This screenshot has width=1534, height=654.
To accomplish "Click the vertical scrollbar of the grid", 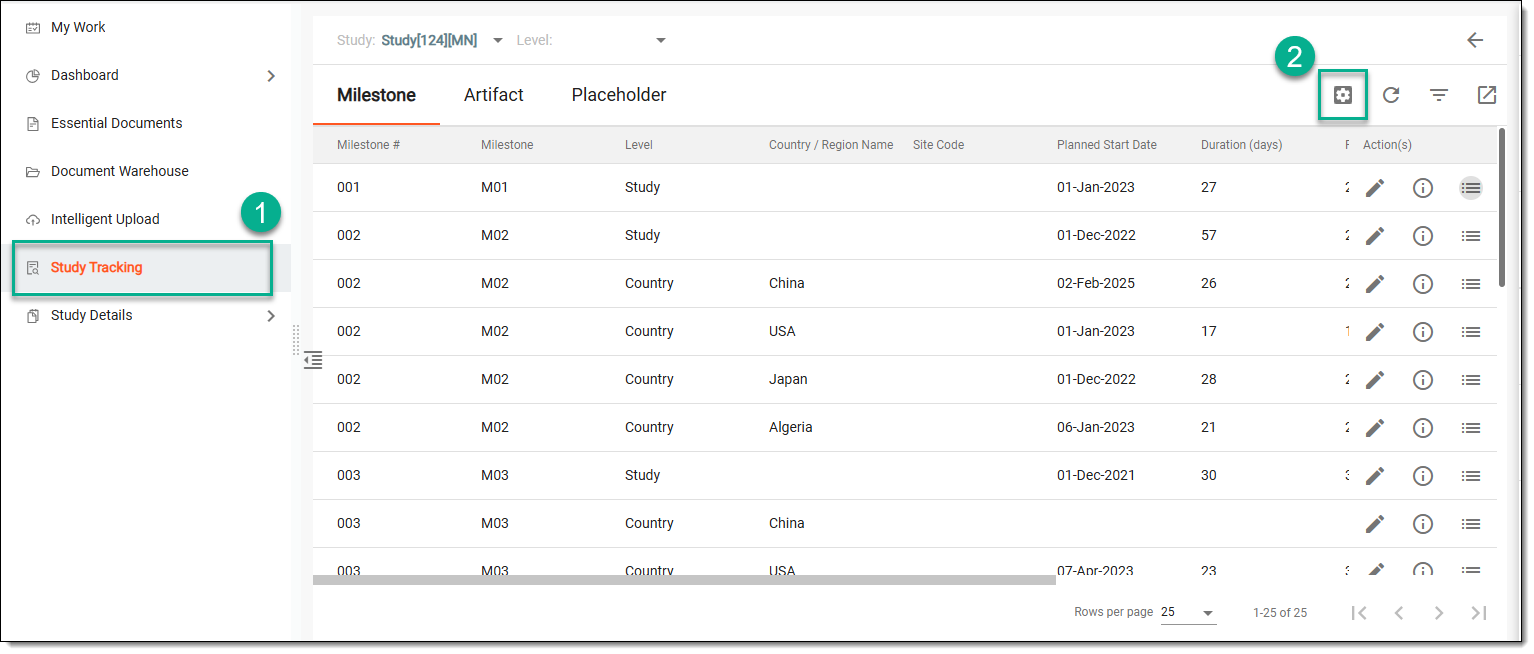I will 1501,207.
